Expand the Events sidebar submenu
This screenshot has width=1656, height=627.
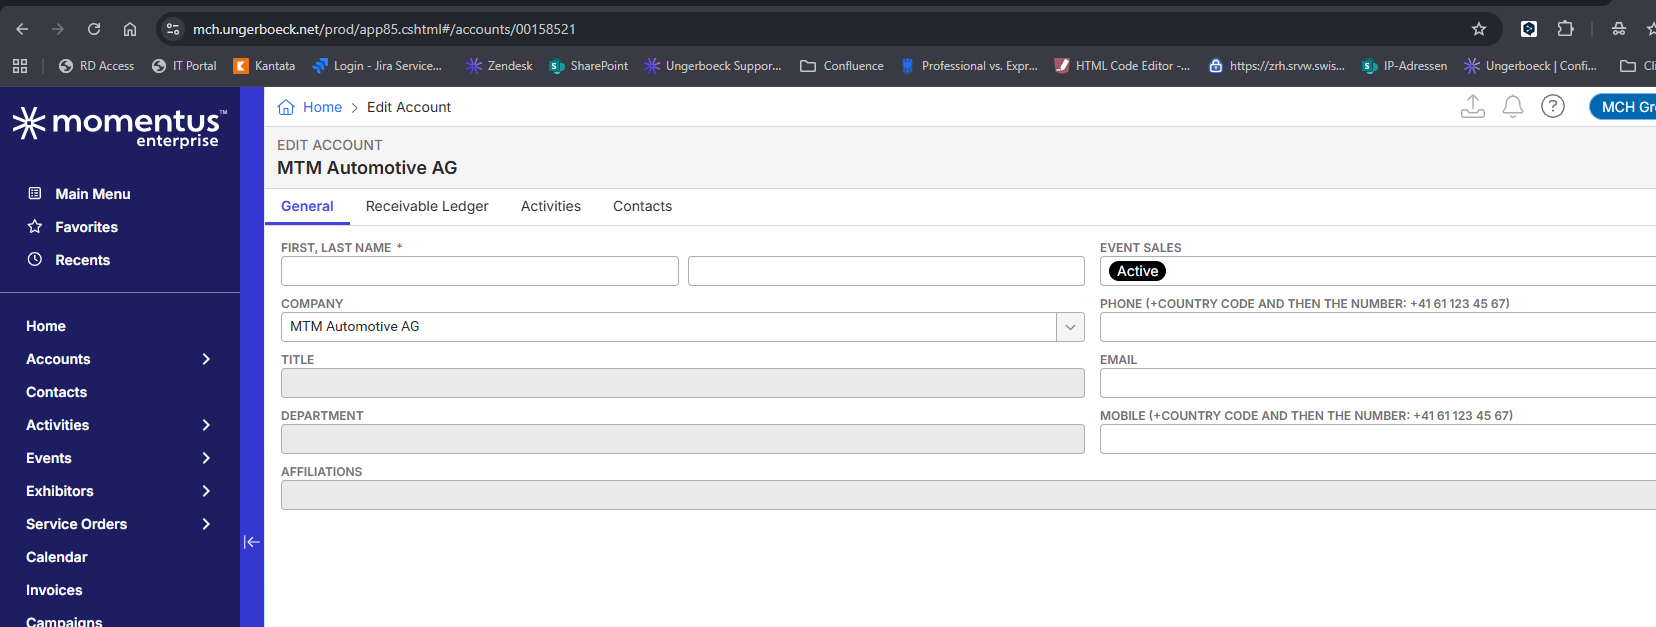pyautogui.click(x=206, y=458)
